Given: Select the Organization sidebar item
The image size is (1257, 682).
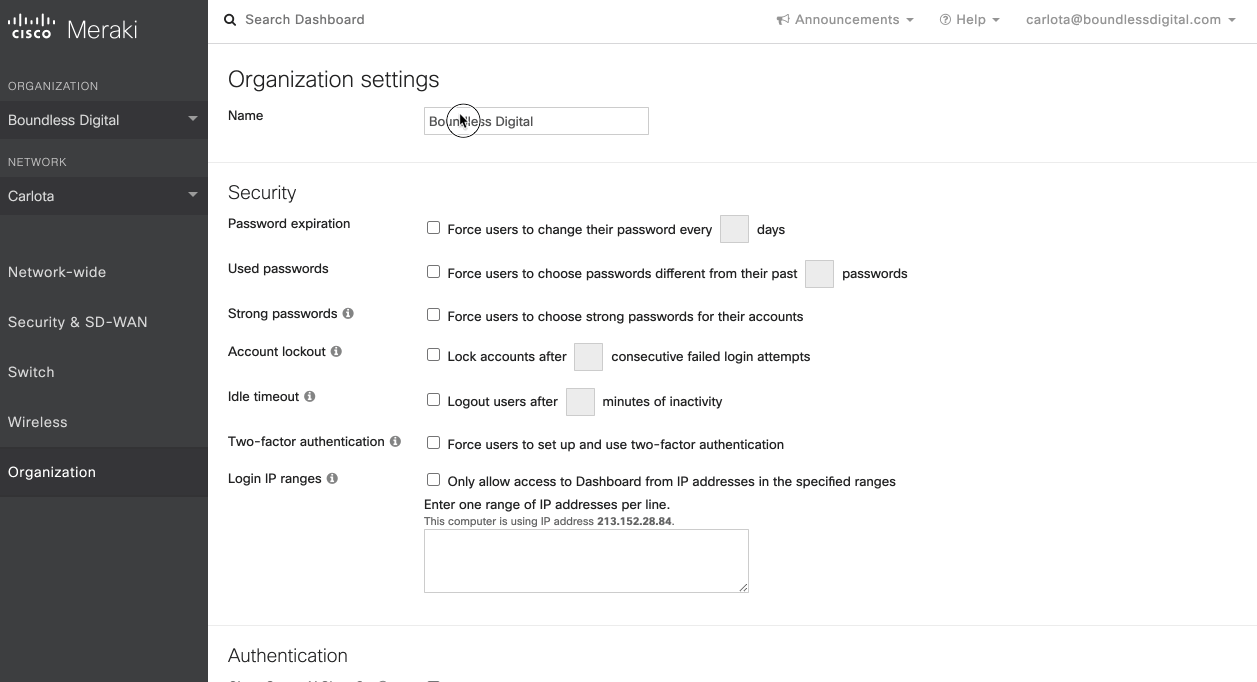Looking at the screenshot, I should pos(104,472).
